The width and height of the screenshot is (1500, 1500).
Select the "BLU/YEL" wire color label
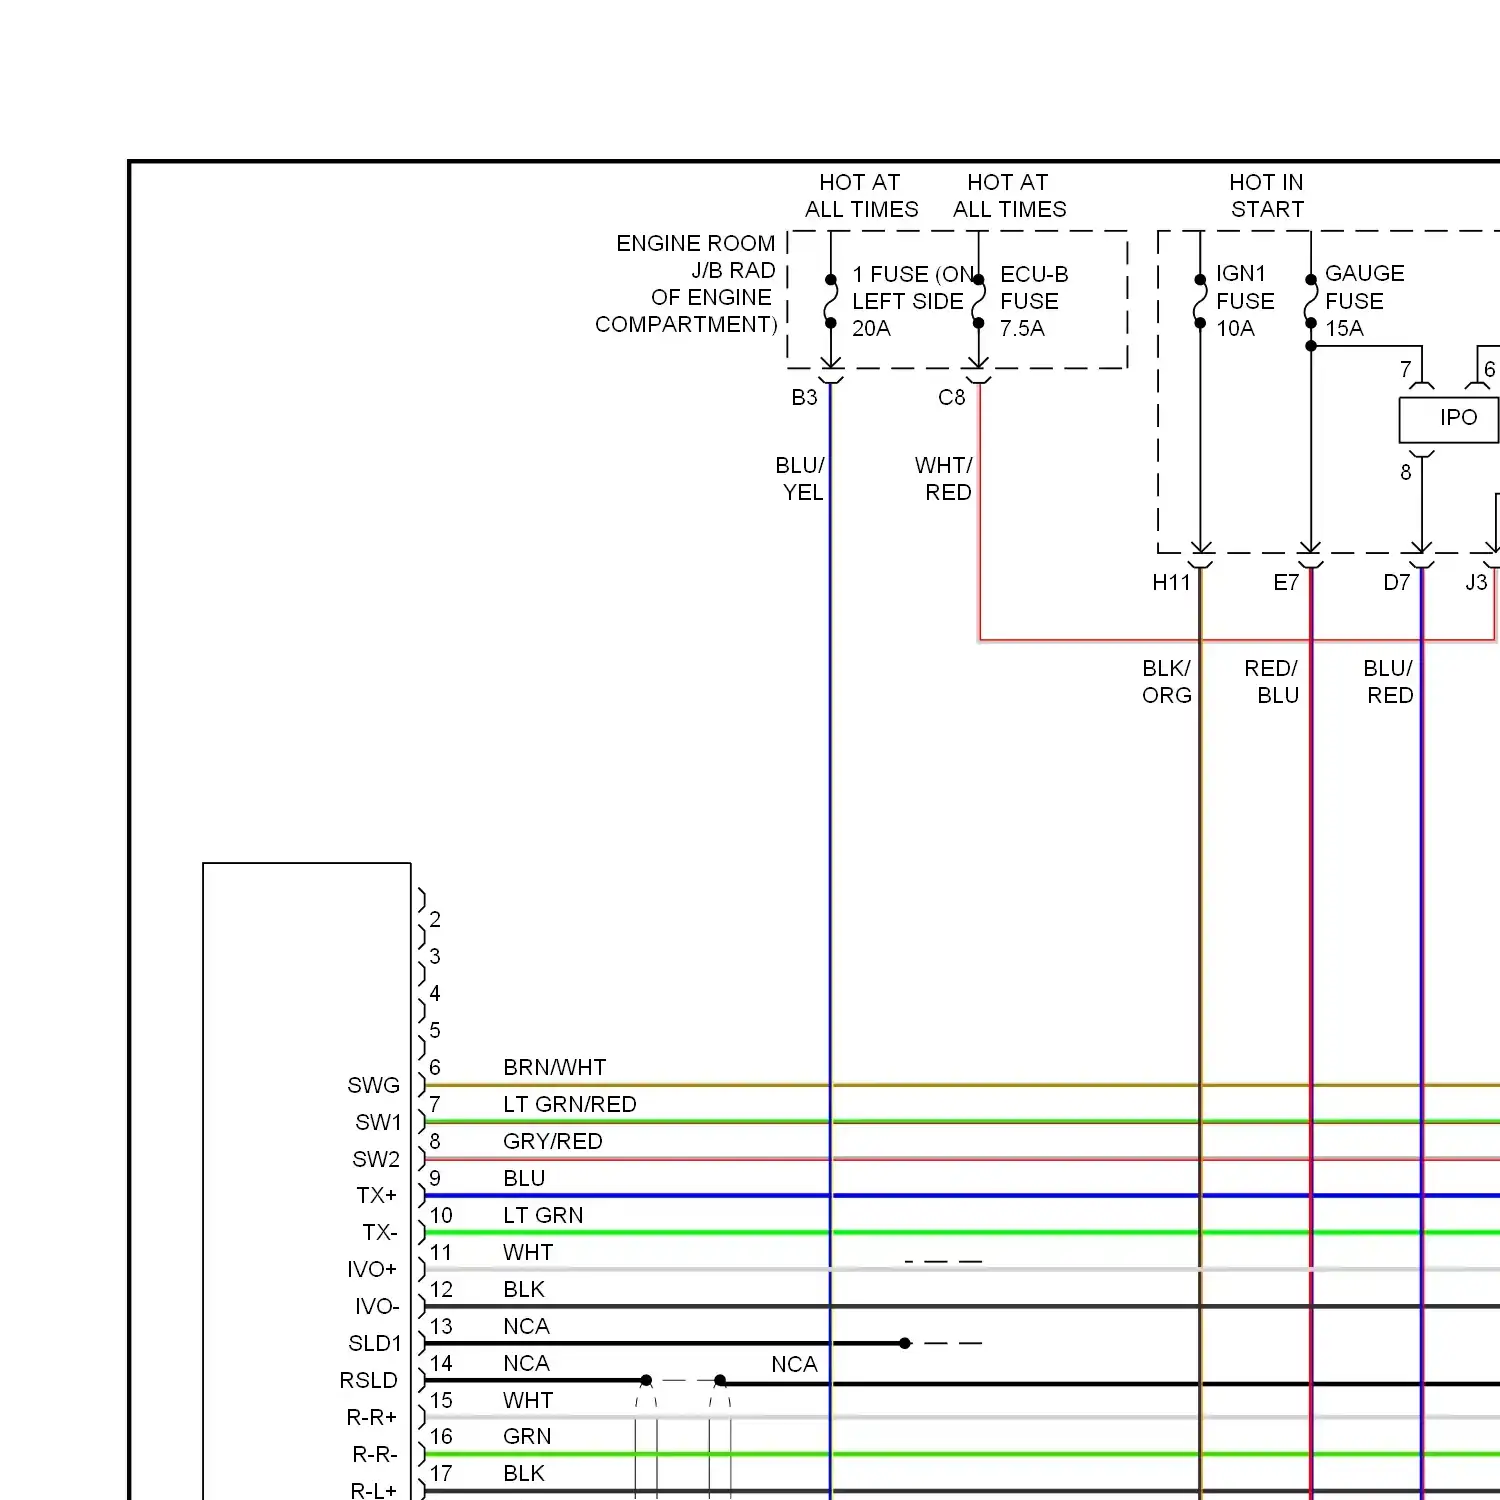tap(800, 479)
